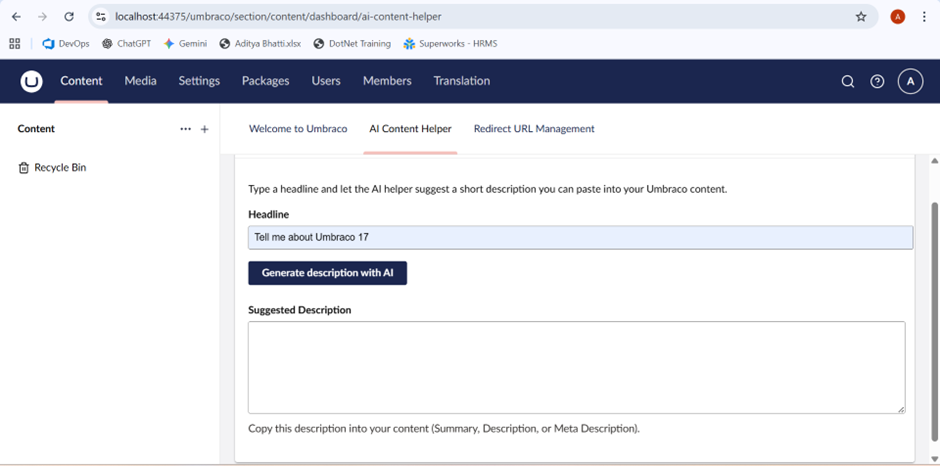
Task: Open the Settings section
Action: pyautogui.click(x=199, y=81)
